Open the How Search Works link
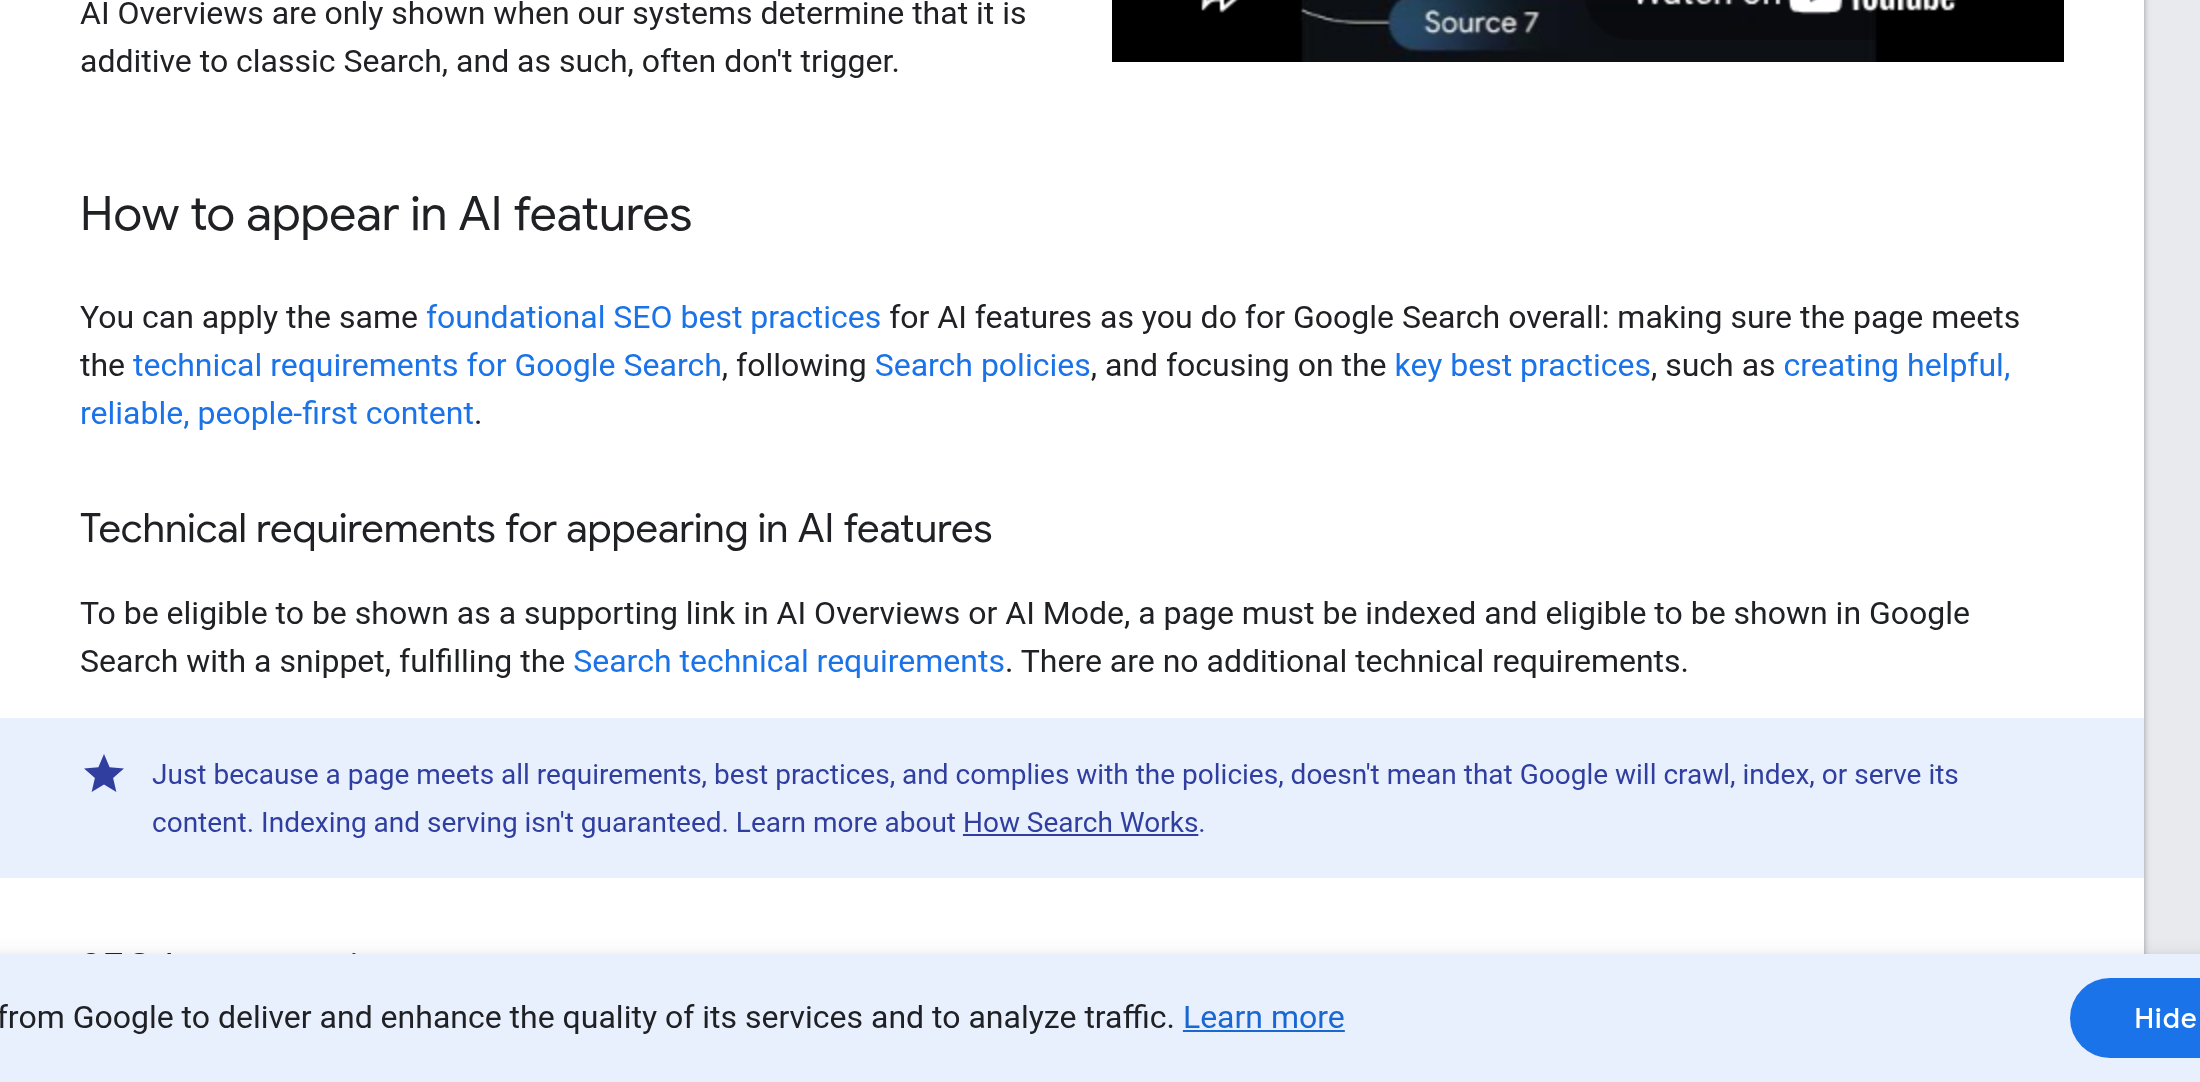2200x1082 pixels. tap(1080, 822)
